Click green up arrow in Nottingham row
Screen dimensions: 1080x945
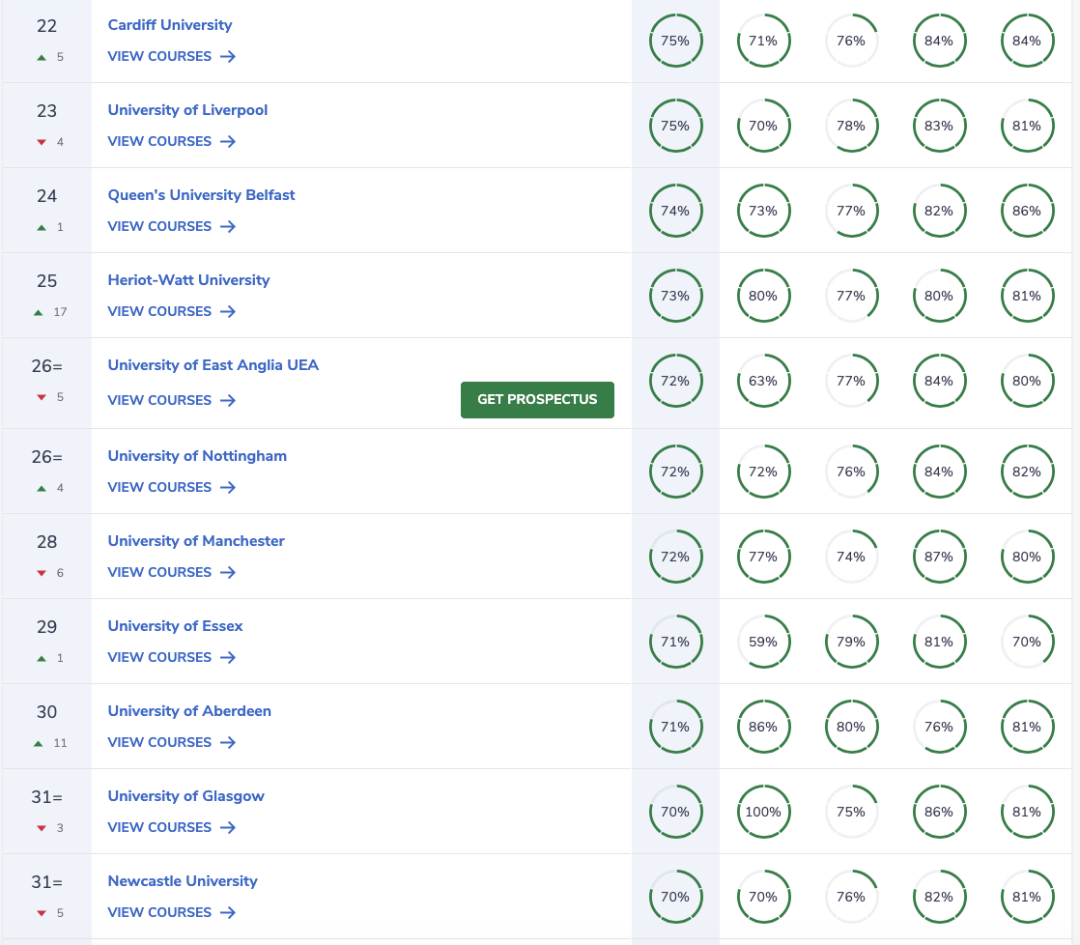click(x=41, y=488)
